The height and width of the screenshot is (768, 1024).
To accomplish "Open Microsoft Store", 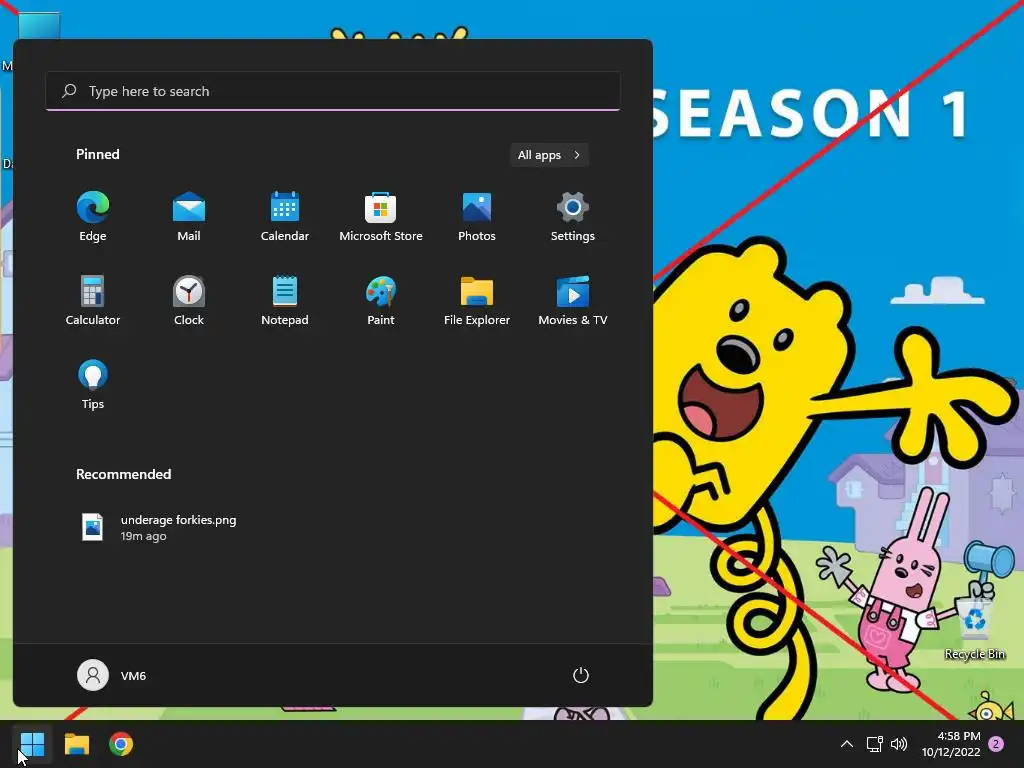I will pos(381,217).
